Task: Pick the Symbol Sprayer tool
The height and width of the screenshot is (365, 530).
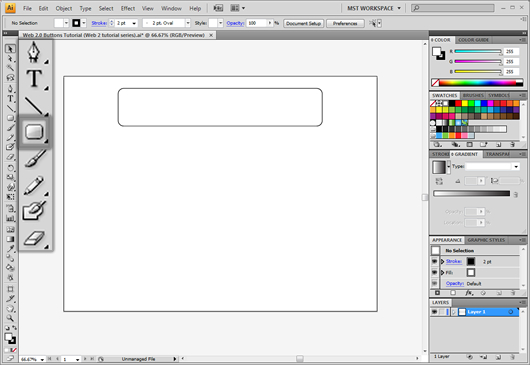Action: click(x=10, y=209)
